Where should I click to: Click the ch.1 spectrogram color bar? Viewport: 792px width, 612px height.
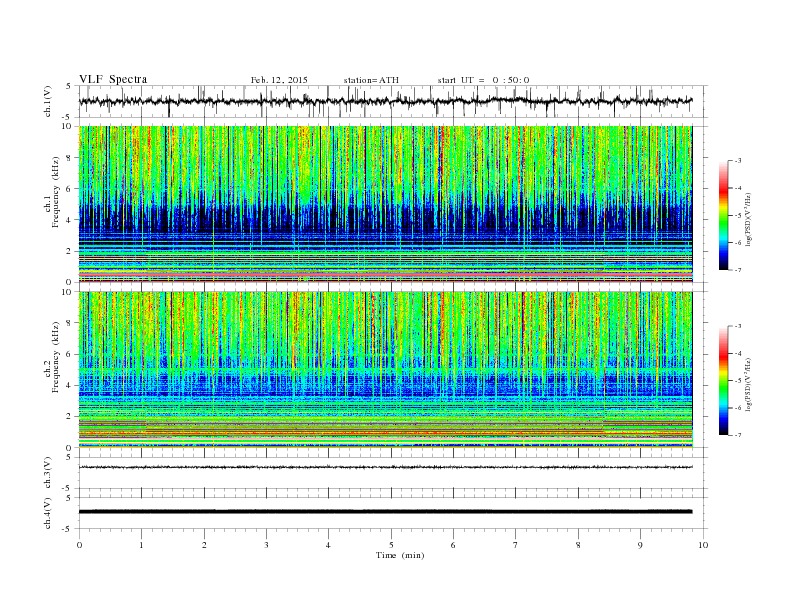pyautogui.click(x=723, y=215)
